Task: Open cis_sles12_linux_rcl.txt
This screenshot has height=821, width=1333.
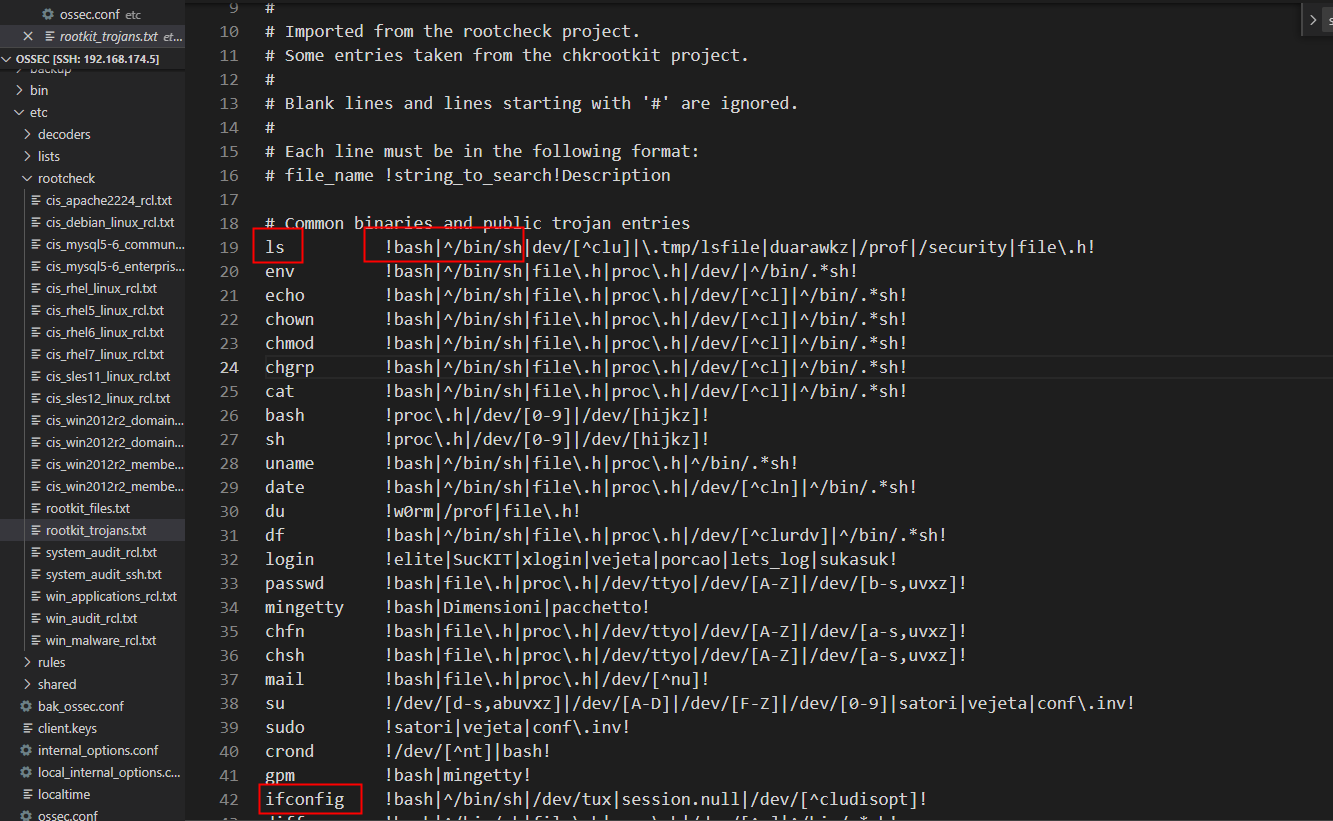Action: (108, 398)
